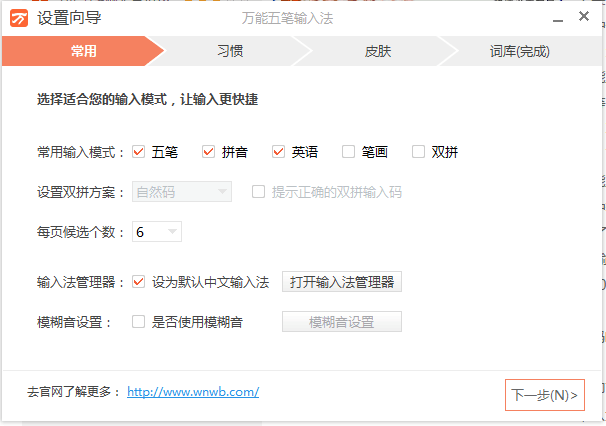This screenshot has width=606, height=426.
Task: Click the 常用输入模式 label
Action: click(80, 152)
